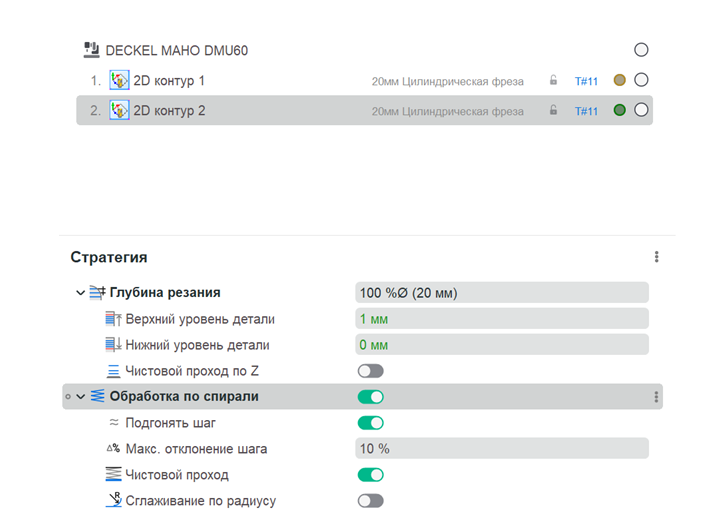Click the Сглаживание по радиусу label
Image resolution: width=720 pixels, height=528 pixels.
201,501
